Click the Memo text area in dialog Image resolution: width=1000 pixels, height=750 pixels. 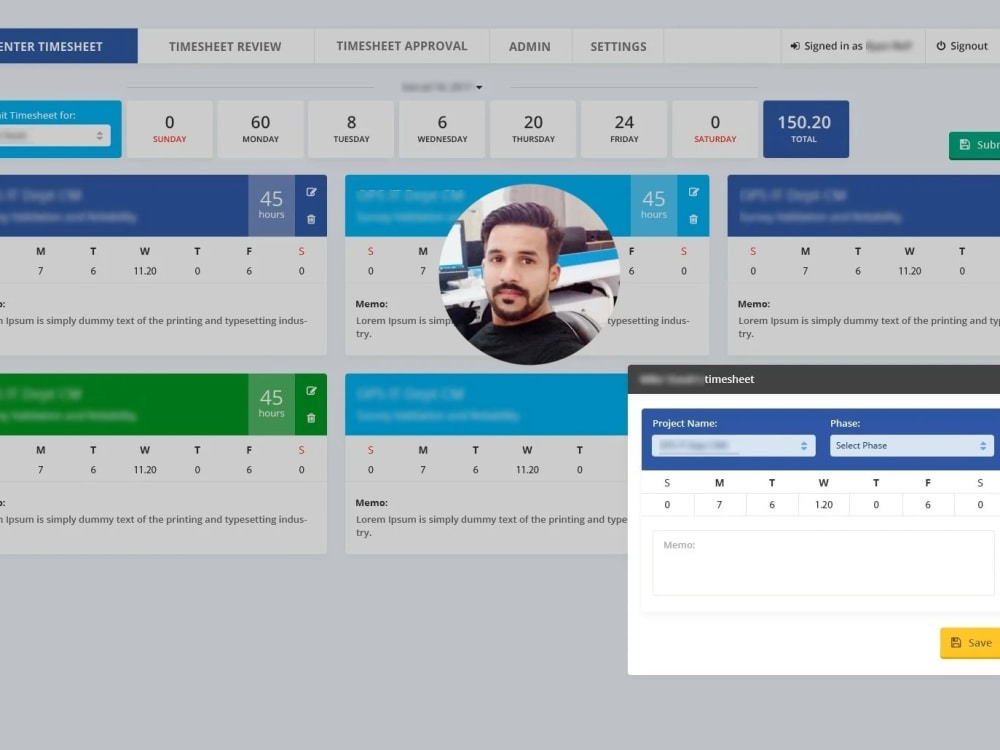click(x=823, y=563)
